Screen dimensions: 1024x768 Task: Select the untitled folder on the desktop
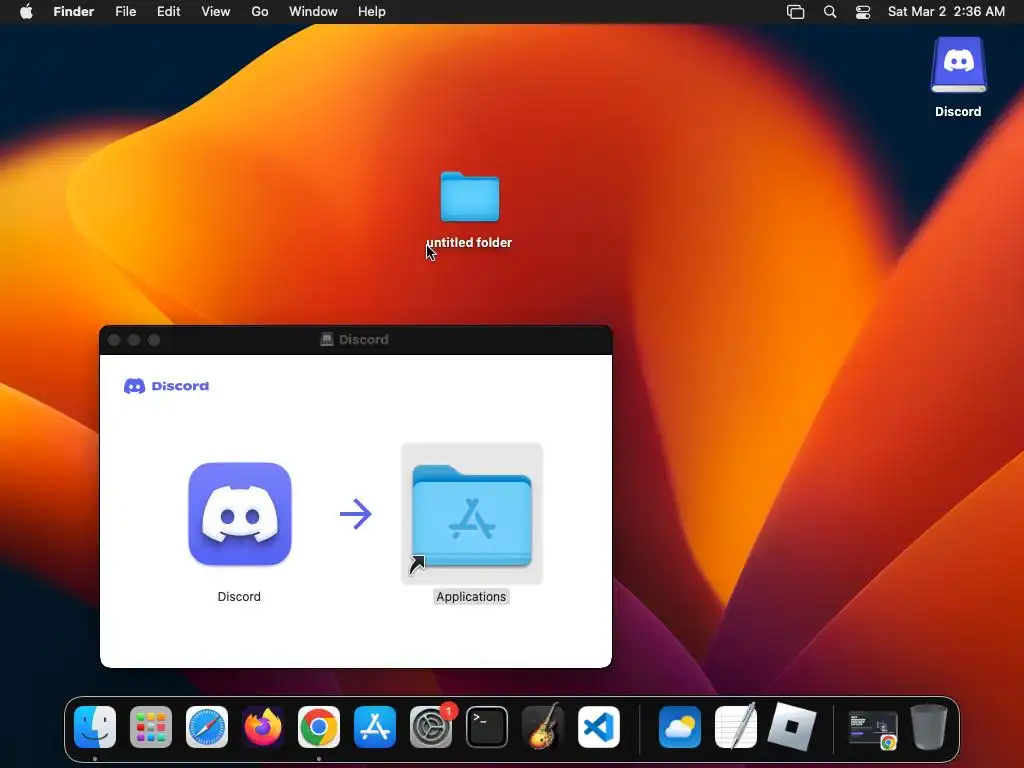pyautogui.click(x=470, y=197)
